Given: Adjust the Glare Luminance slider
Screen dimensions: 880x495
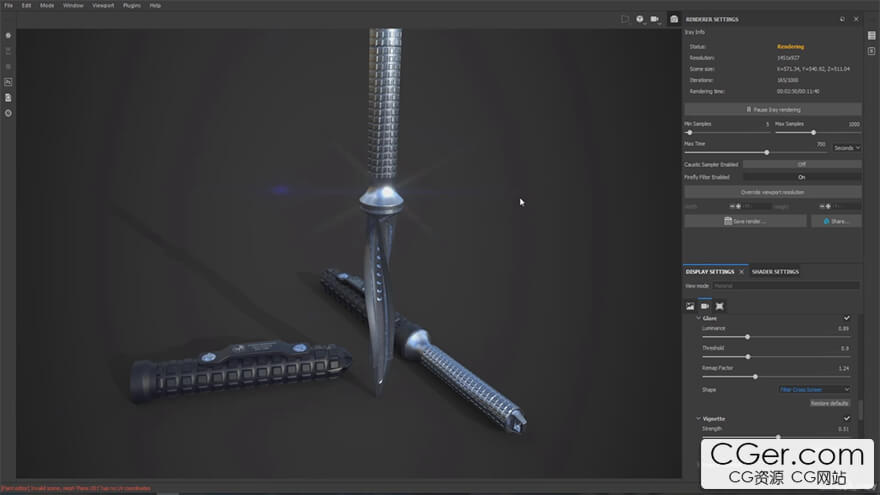Looking at the screenshot, I should (748, 337).
